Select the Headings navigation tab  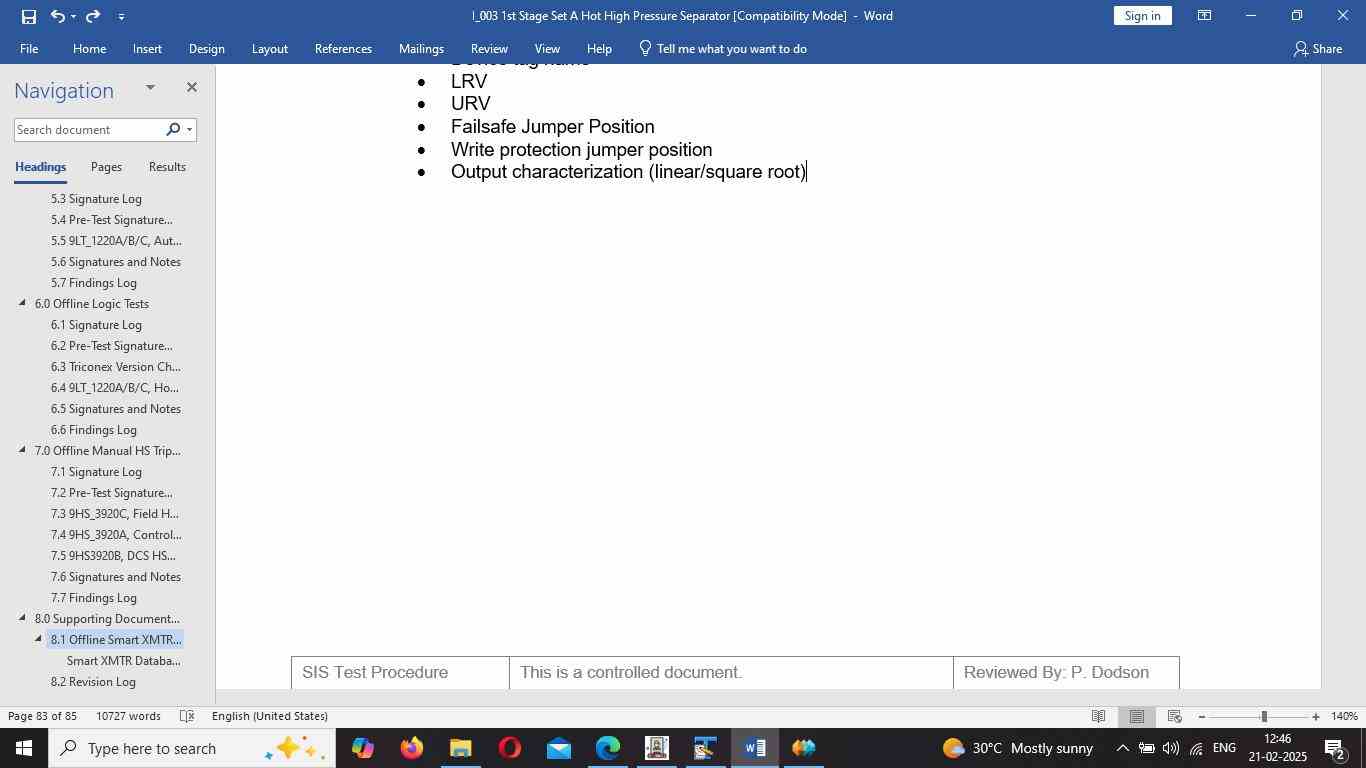point(40,167)
